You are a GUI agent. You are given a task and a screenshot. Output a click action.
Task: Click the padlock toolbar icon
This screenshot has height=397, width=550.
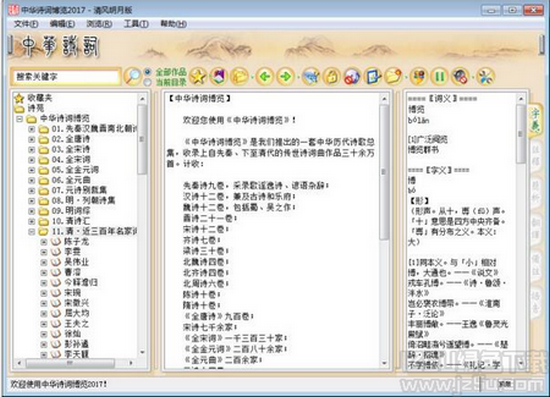pyautogui.click(x=331, y=76)
